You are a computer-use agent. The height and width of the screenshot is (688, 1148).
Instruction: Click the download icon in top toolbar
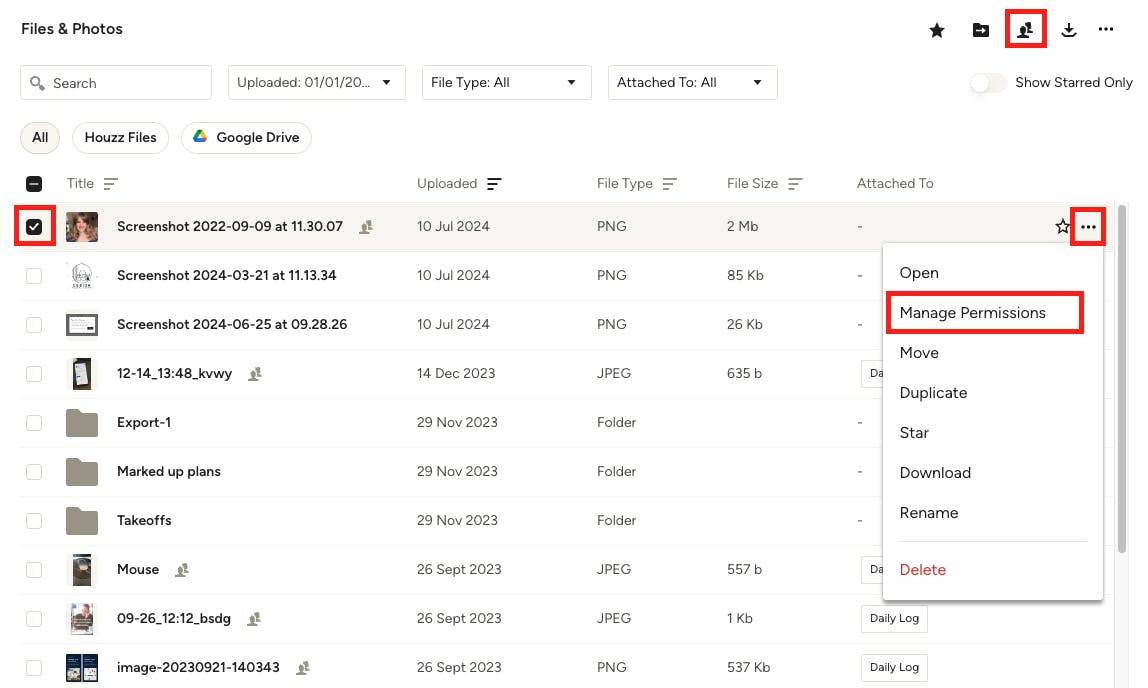[1069, 30]
